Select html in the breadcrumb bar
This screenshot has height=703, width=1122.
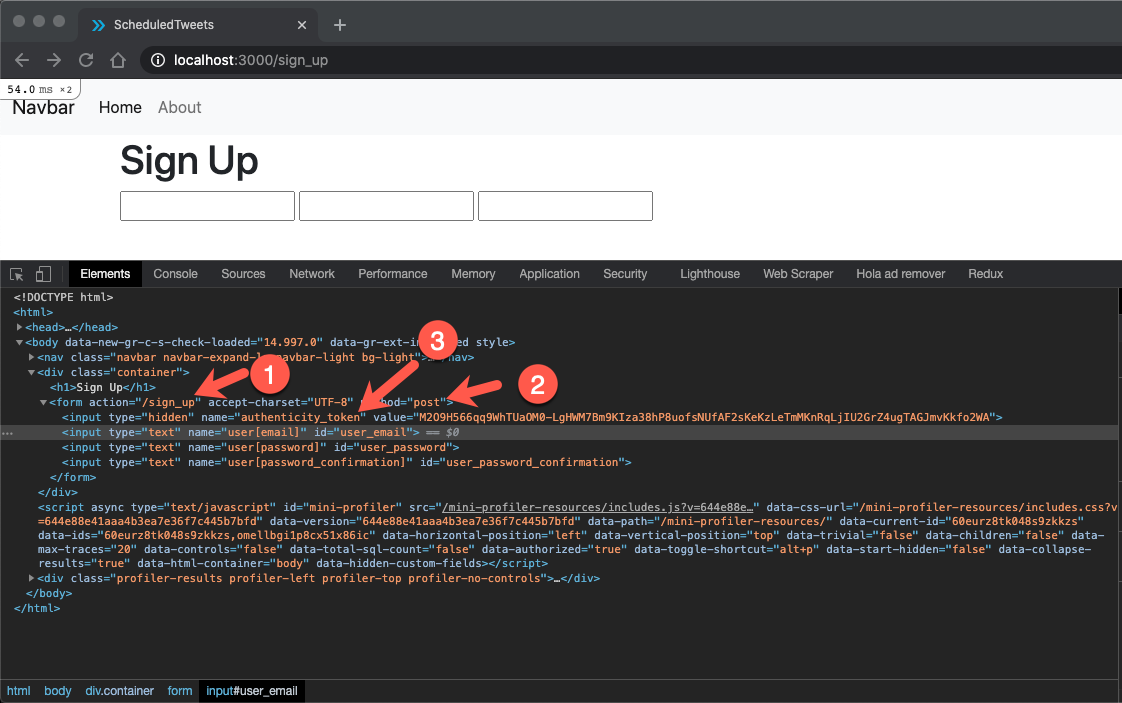[x=19, y=691]
